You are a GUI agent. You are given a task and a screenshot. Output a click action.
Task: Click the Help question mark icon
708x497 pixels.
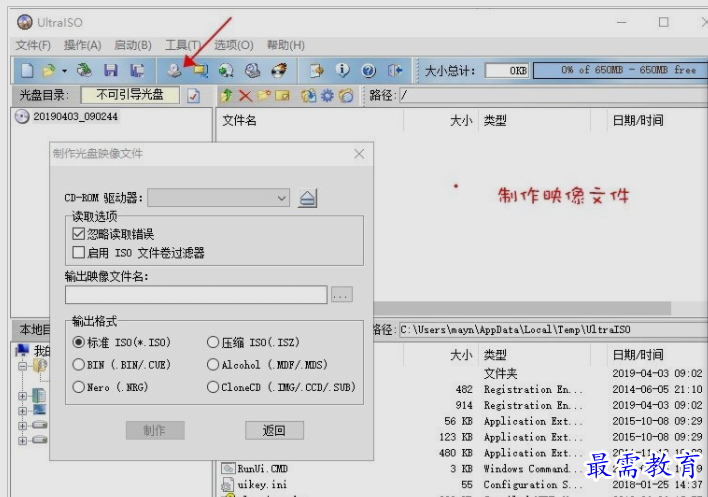tap(368, 70)
